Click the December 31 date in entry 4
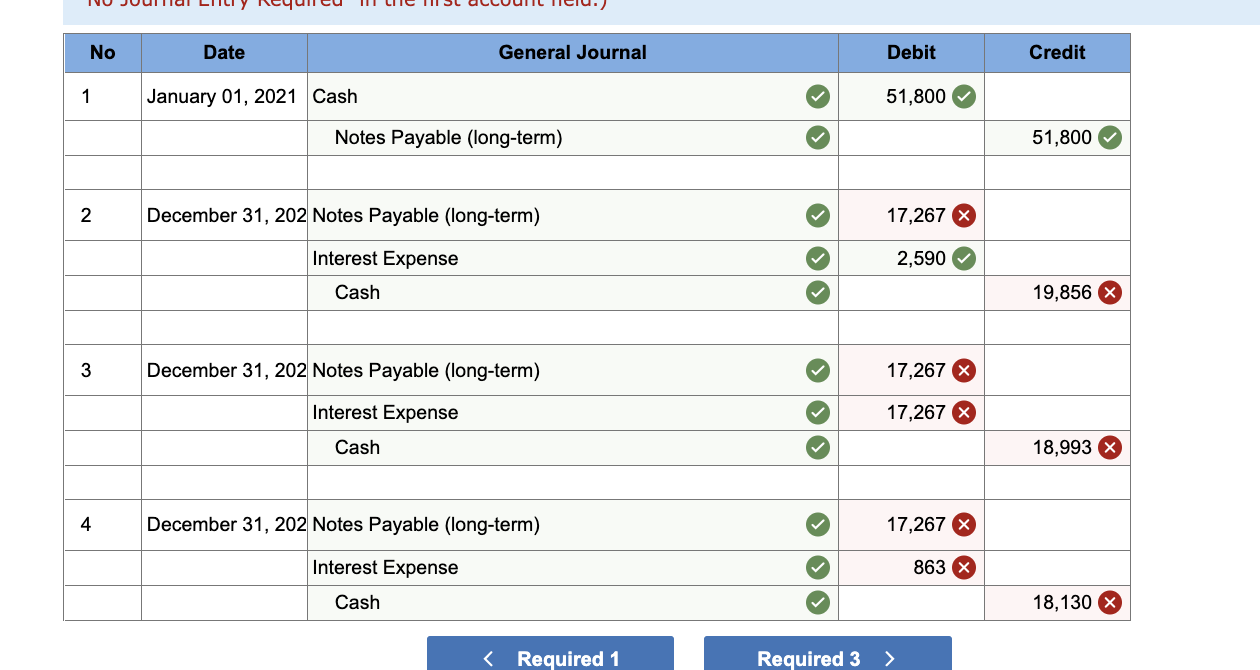The image size is (1260, 670). click(224, 525)
